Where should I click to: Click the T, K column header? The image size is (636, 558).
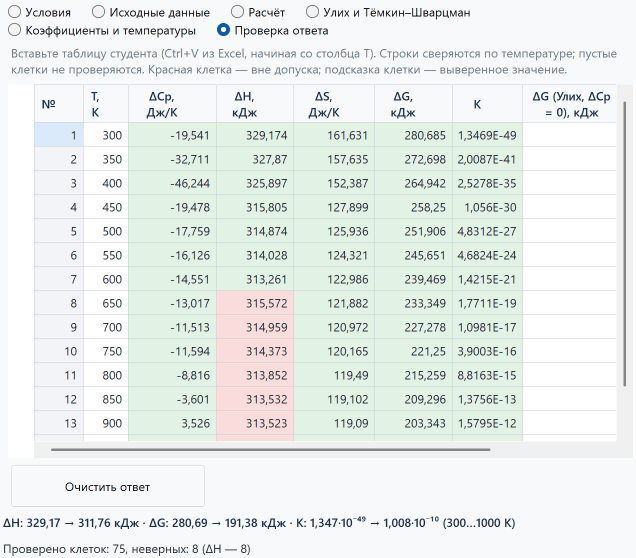click(106, 104)
